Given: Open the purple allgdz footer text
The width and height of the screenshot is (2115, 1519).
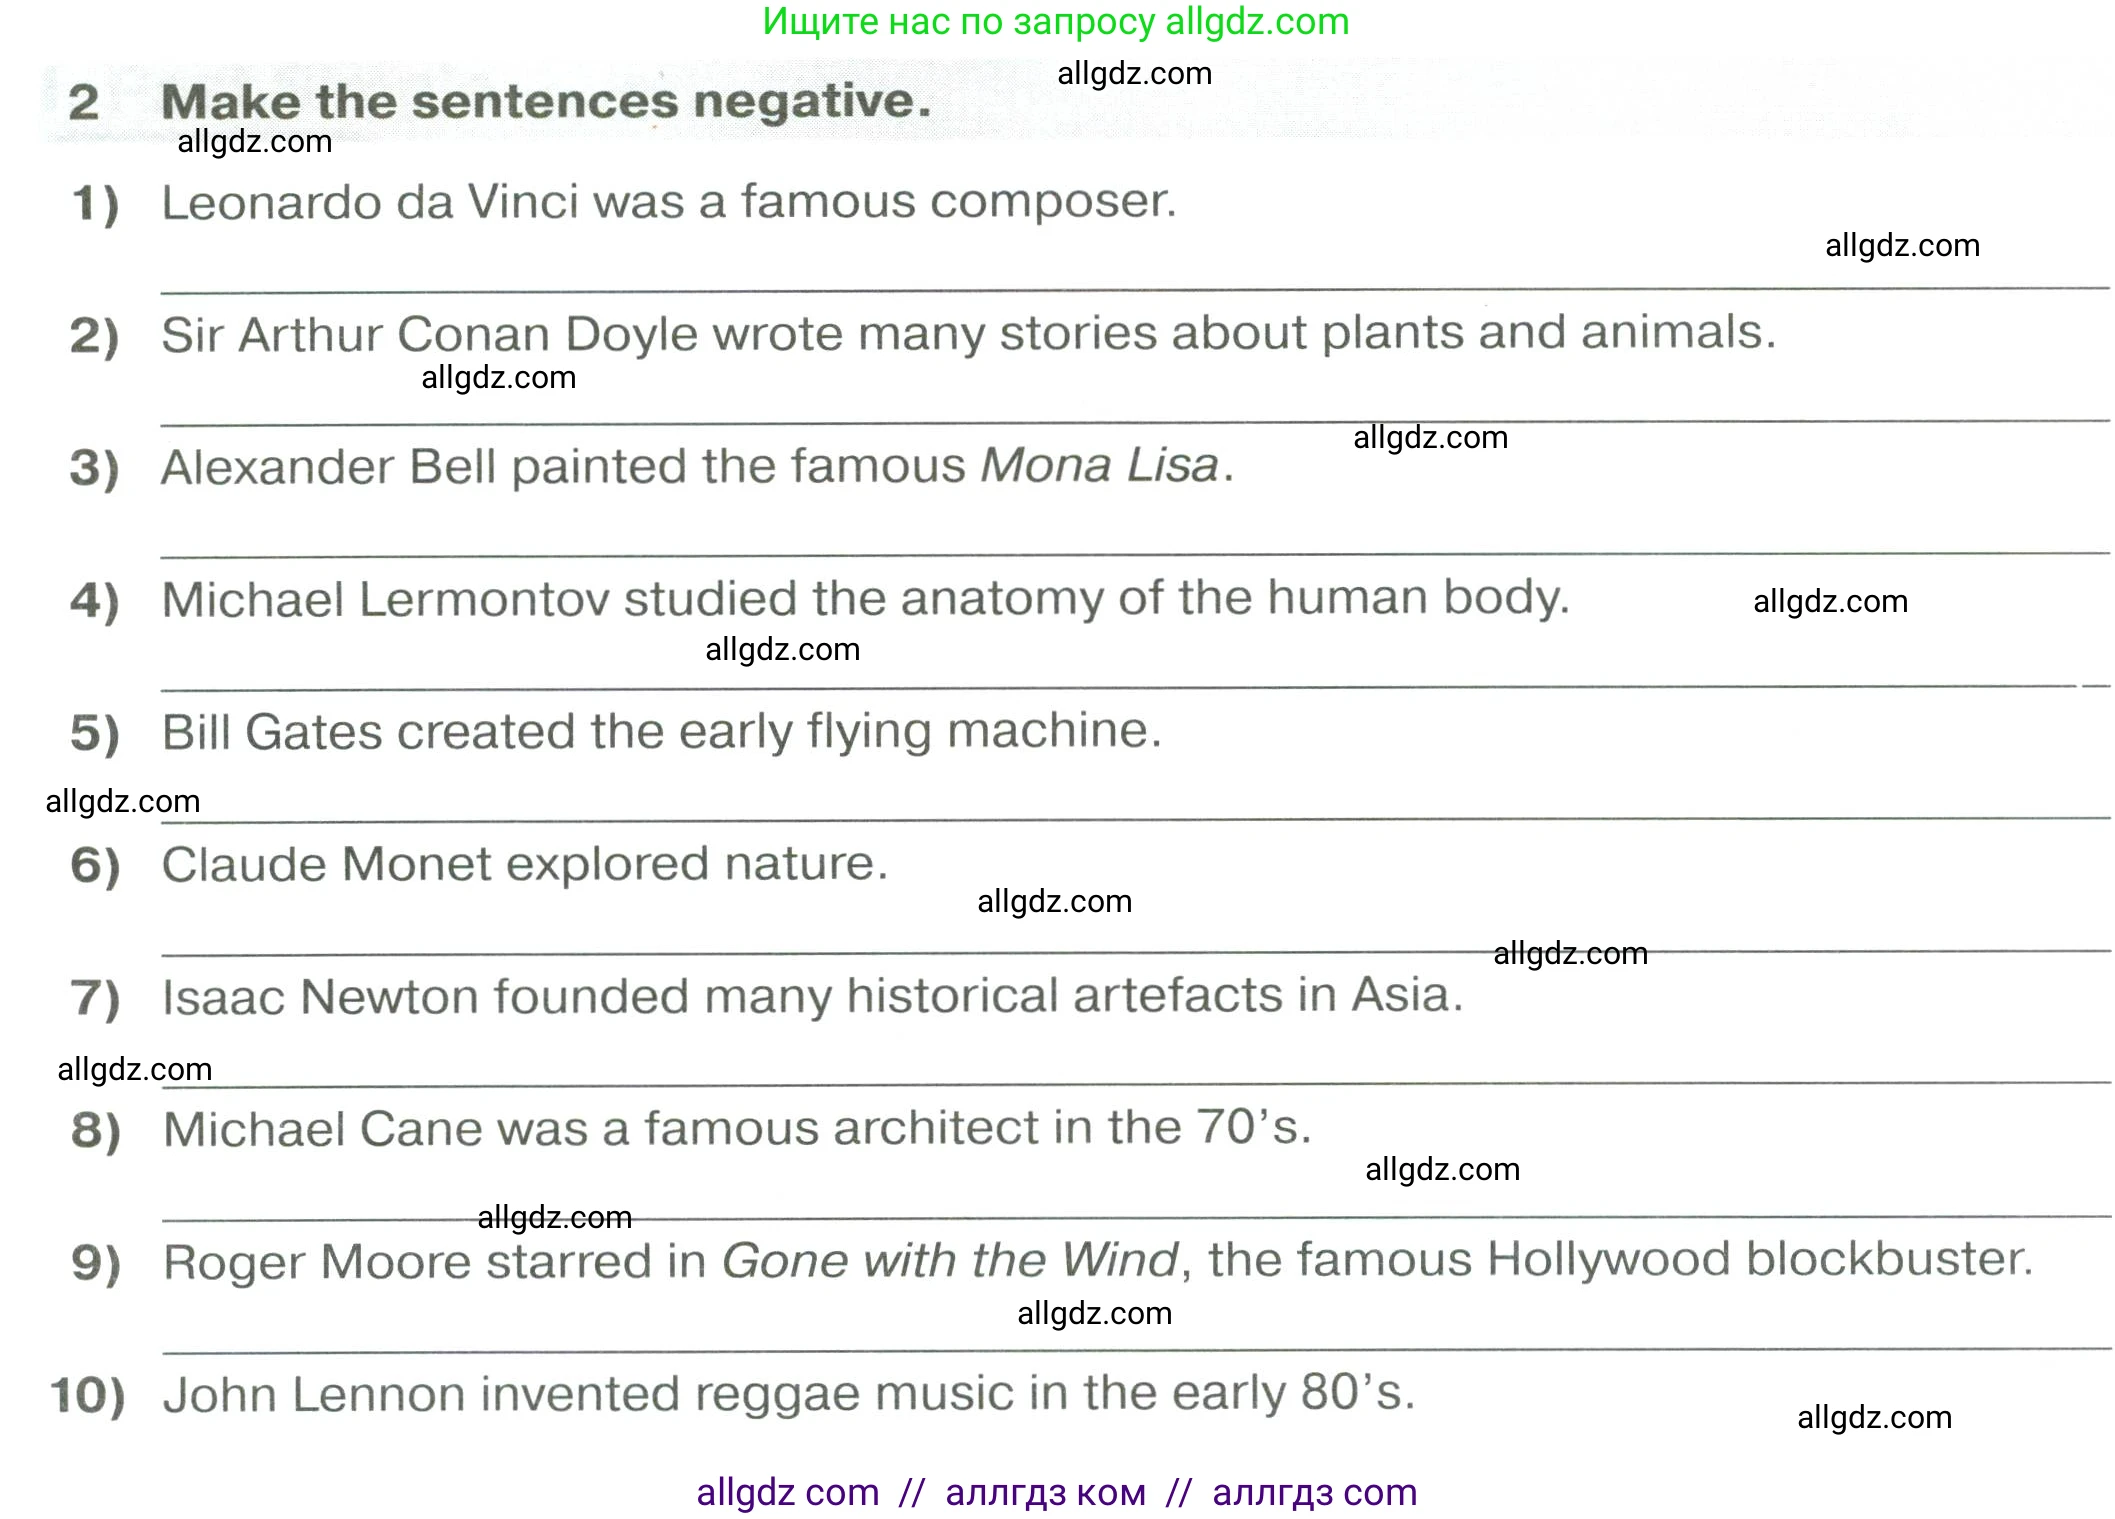Looking at the screenshot, I should [x=1056, y=1492].
